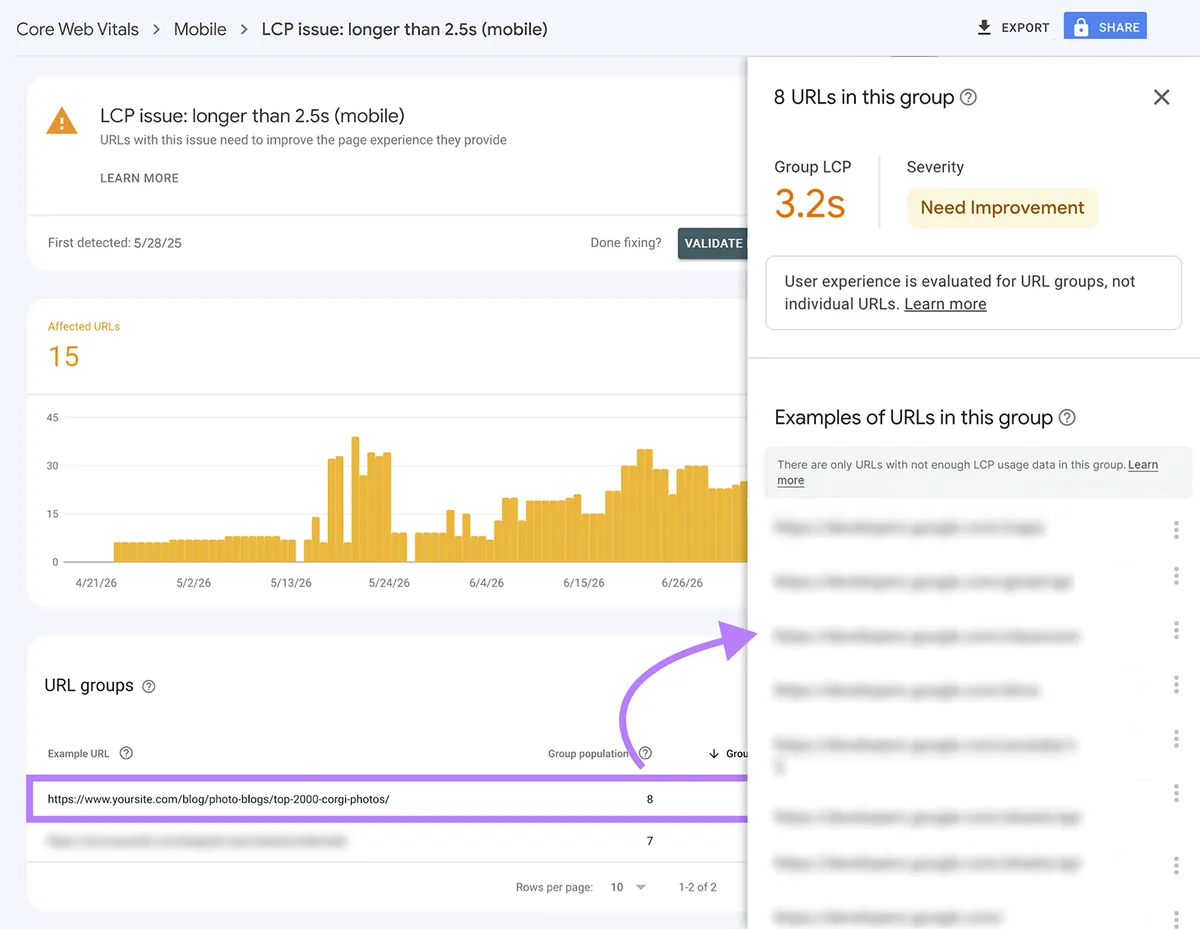Viewport: 1200px width, 929px height.
Task: Click the Export download icon
Action: click(984, 28)
